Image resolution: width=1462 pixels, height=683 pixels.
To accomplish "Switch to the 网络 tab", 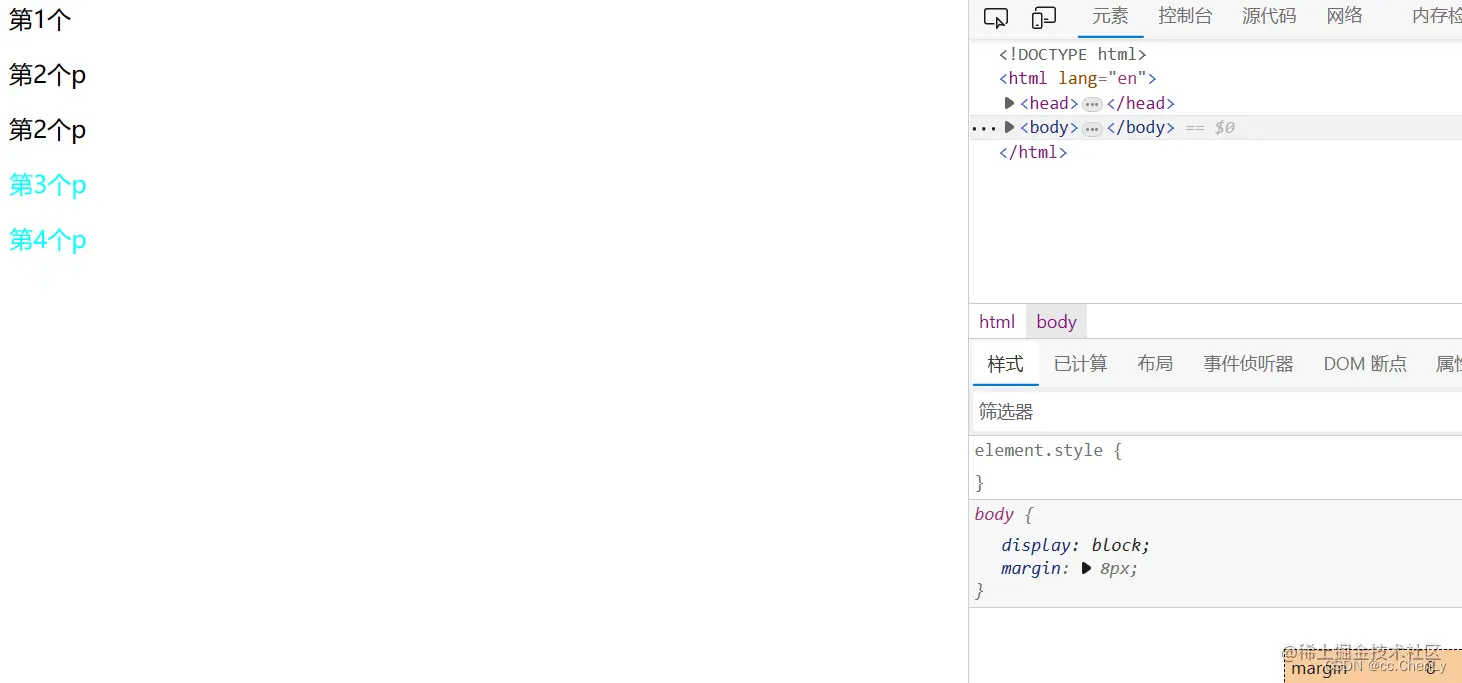I will (x=1345, y=16).
